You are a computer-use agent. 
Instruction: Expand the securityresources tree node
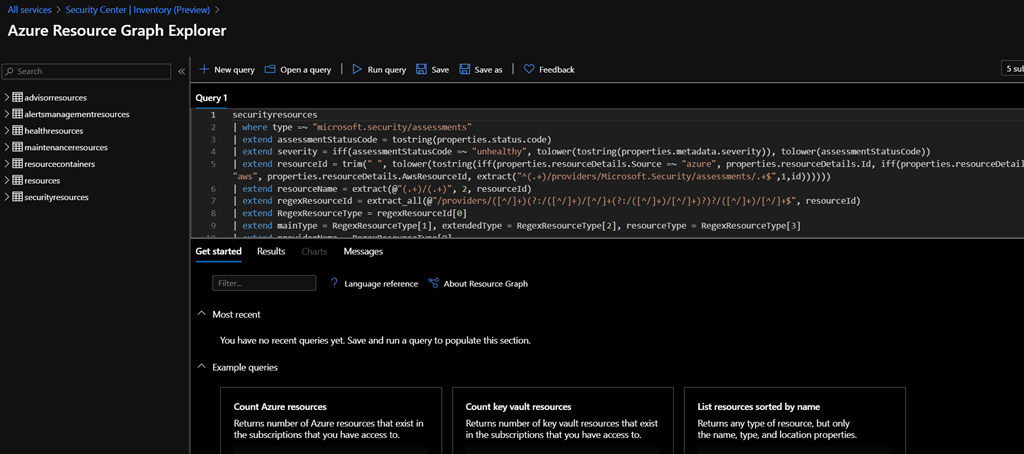tap(6, 197)
